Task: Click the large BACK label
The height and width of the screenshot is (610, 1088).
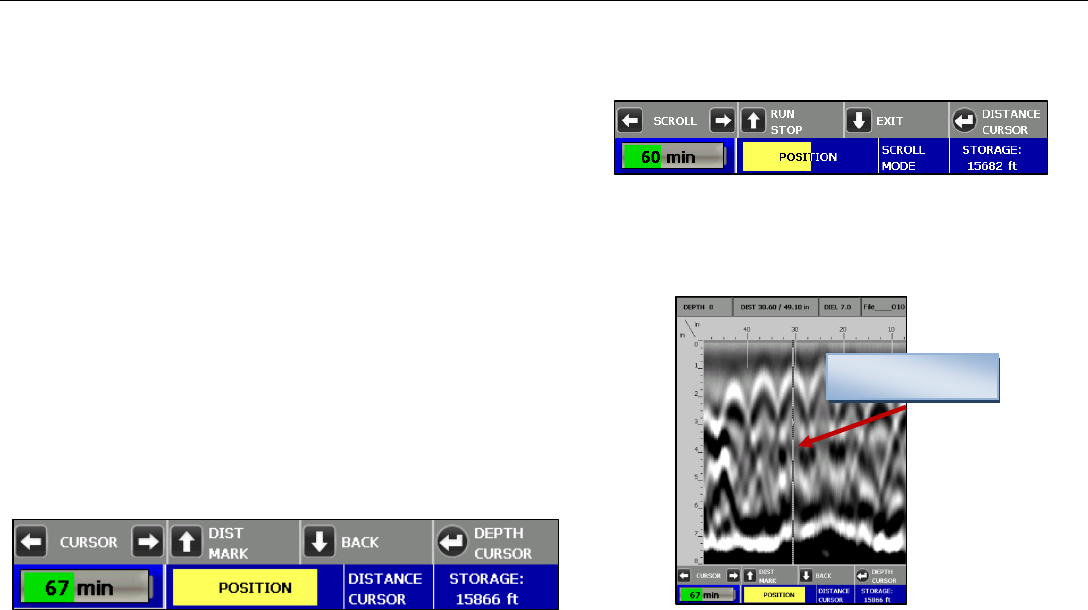Action: click(359, 542)
